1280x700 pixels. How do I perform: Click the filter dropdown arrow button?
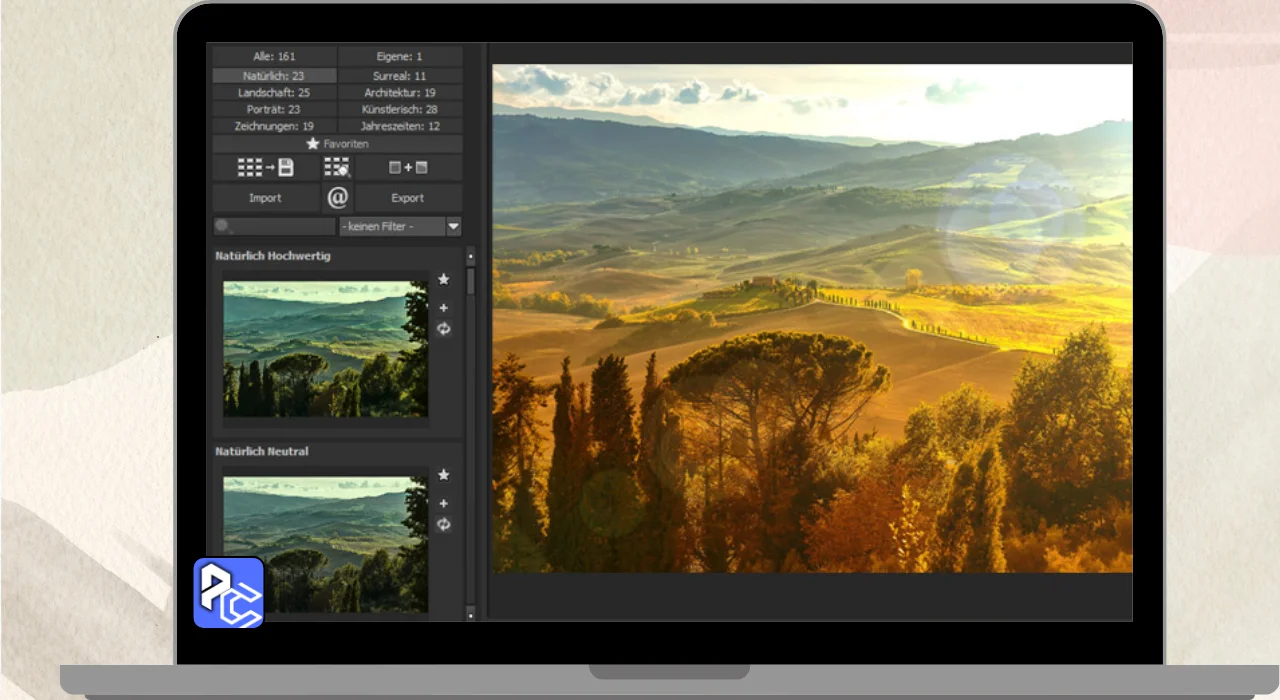click(454, 227)
